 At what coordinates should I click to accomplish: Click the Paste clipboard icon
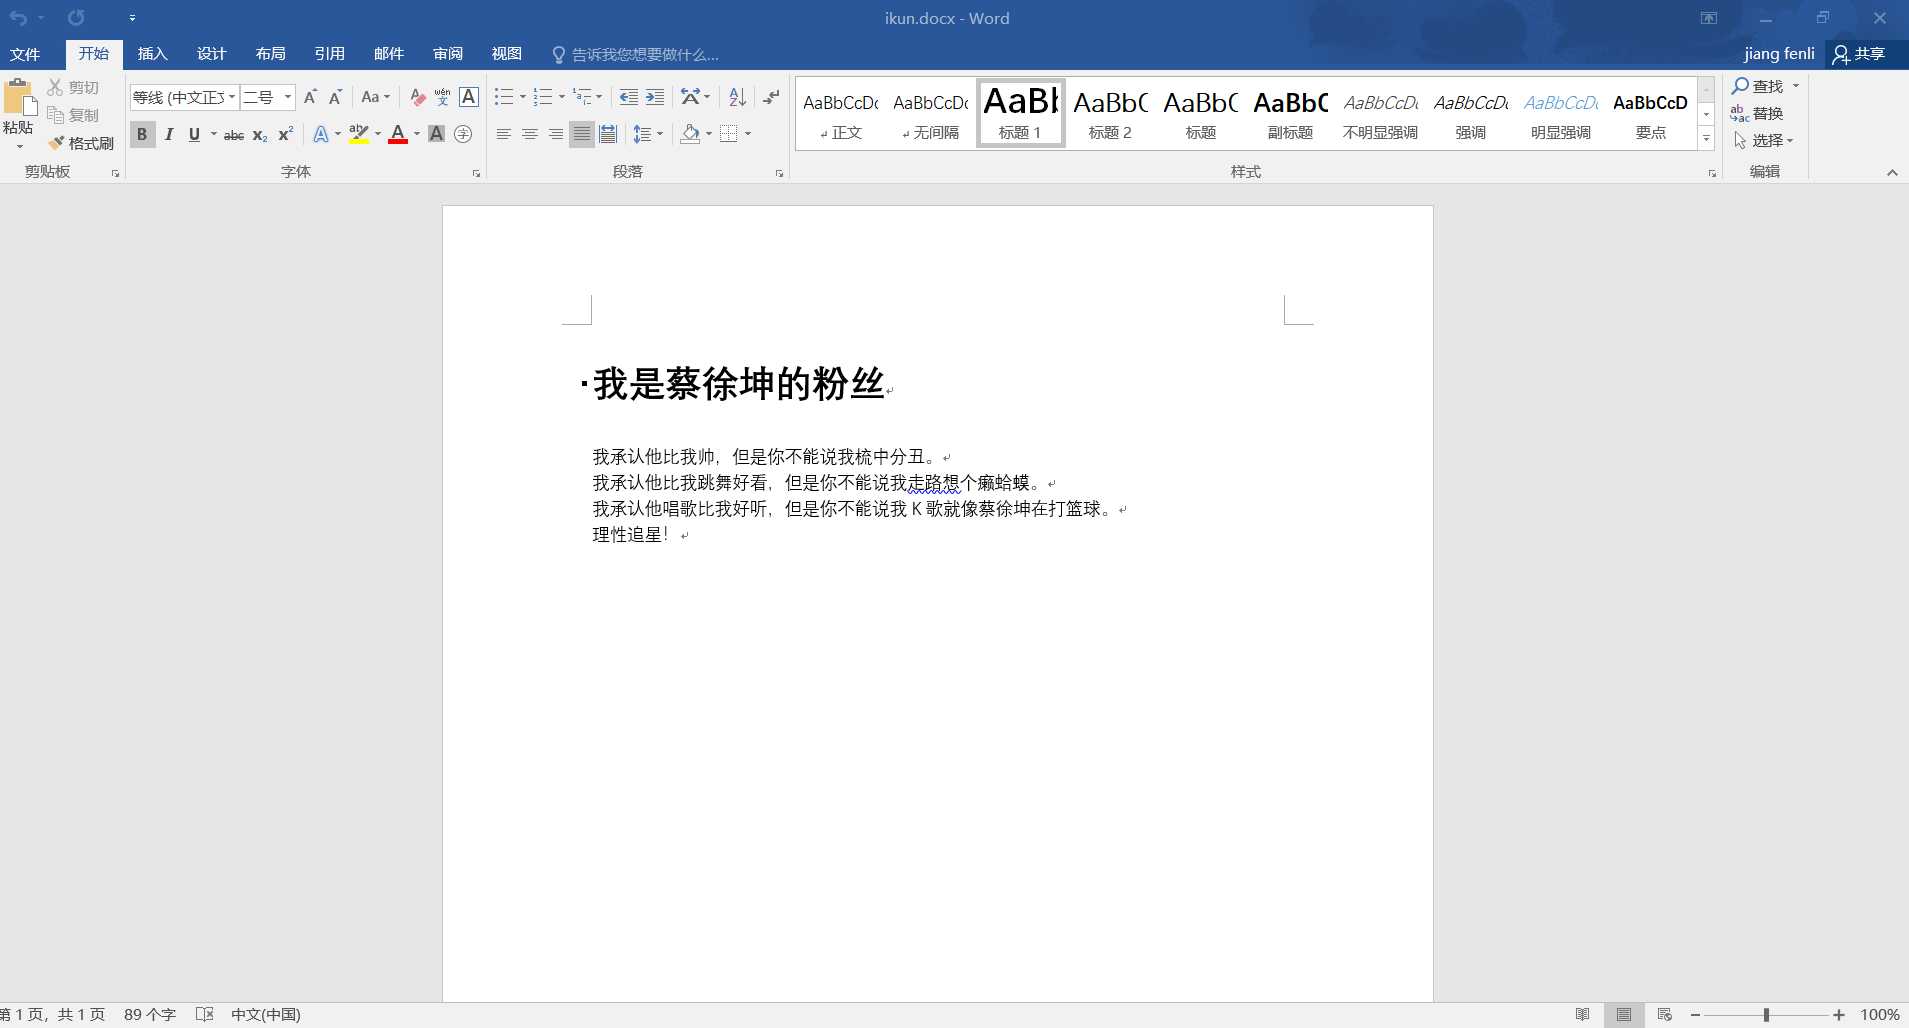click(19, 99)
